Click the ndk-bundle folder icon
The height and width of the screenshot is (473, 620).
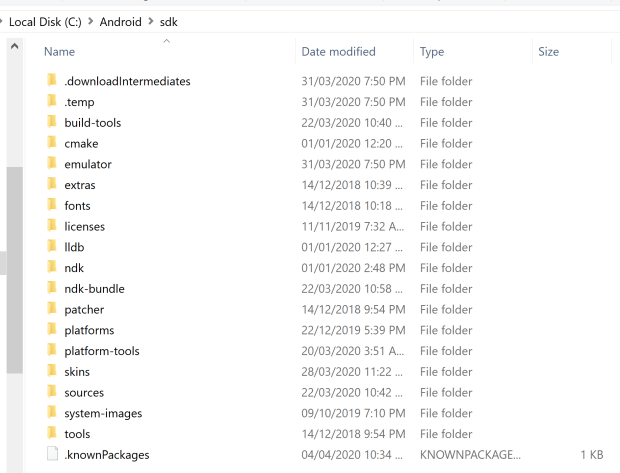(52, 288)
